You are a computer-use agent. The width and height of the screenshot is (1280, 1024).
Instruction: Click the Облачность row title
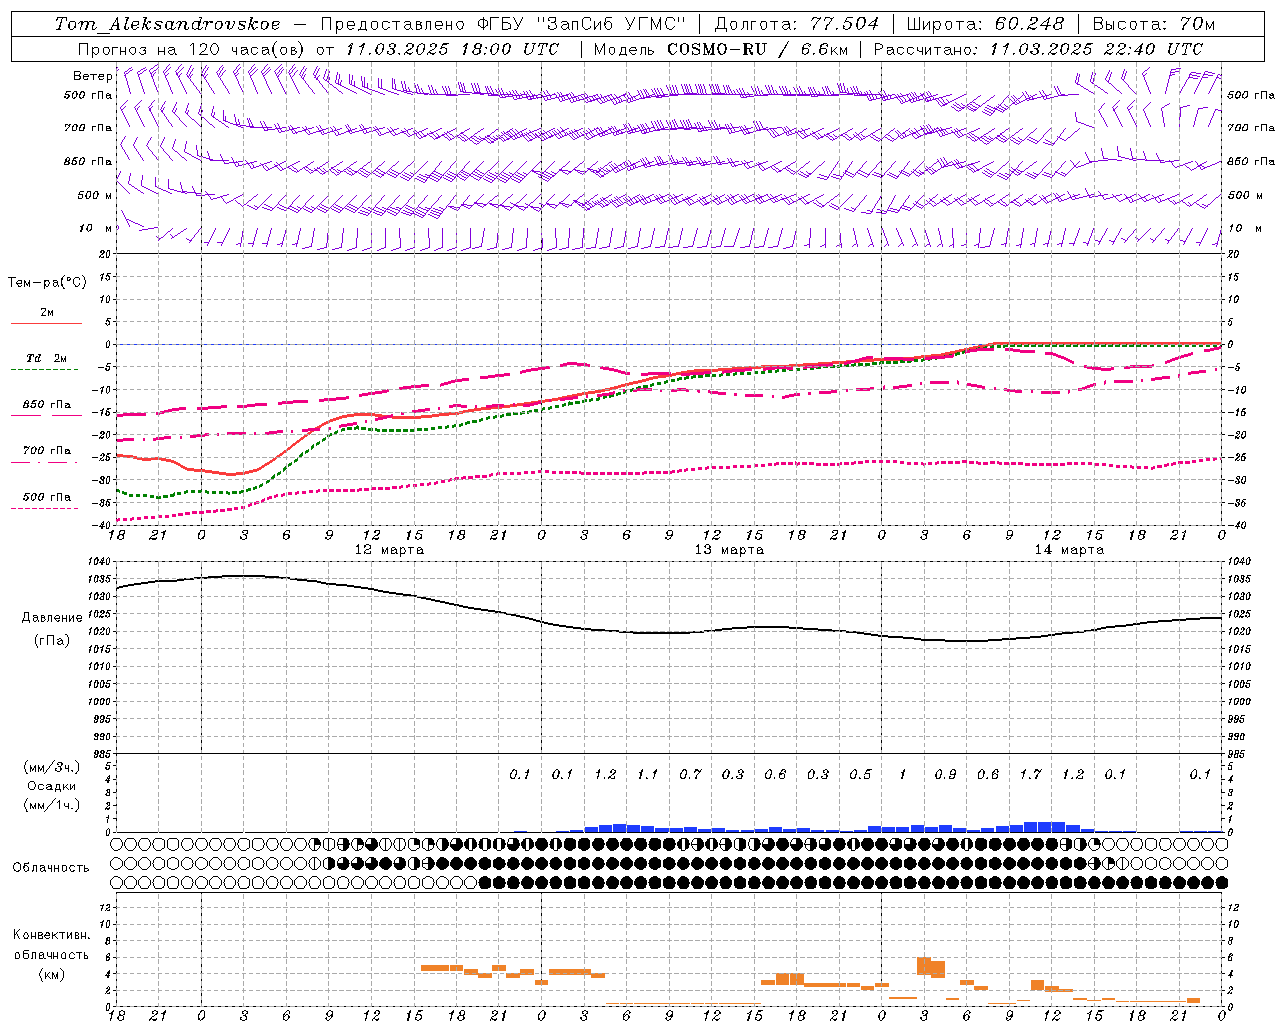[51, 868]
